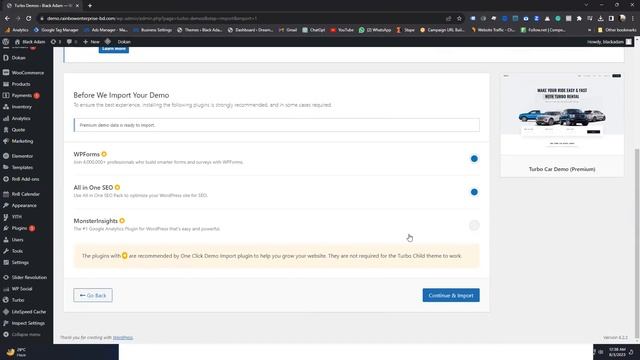
Task: Open the Products sidebar menu icon
Action: tap(6, 84)
